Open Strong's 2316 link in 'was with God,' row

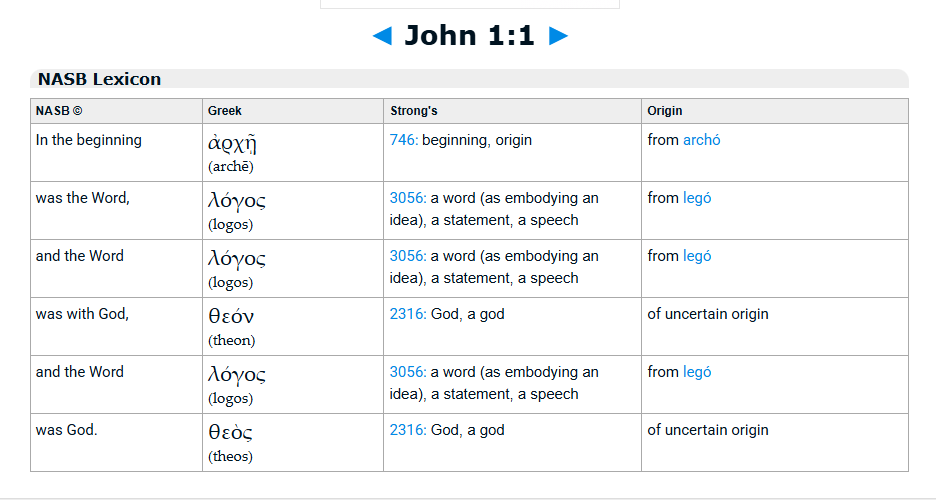tap(407, 314)
